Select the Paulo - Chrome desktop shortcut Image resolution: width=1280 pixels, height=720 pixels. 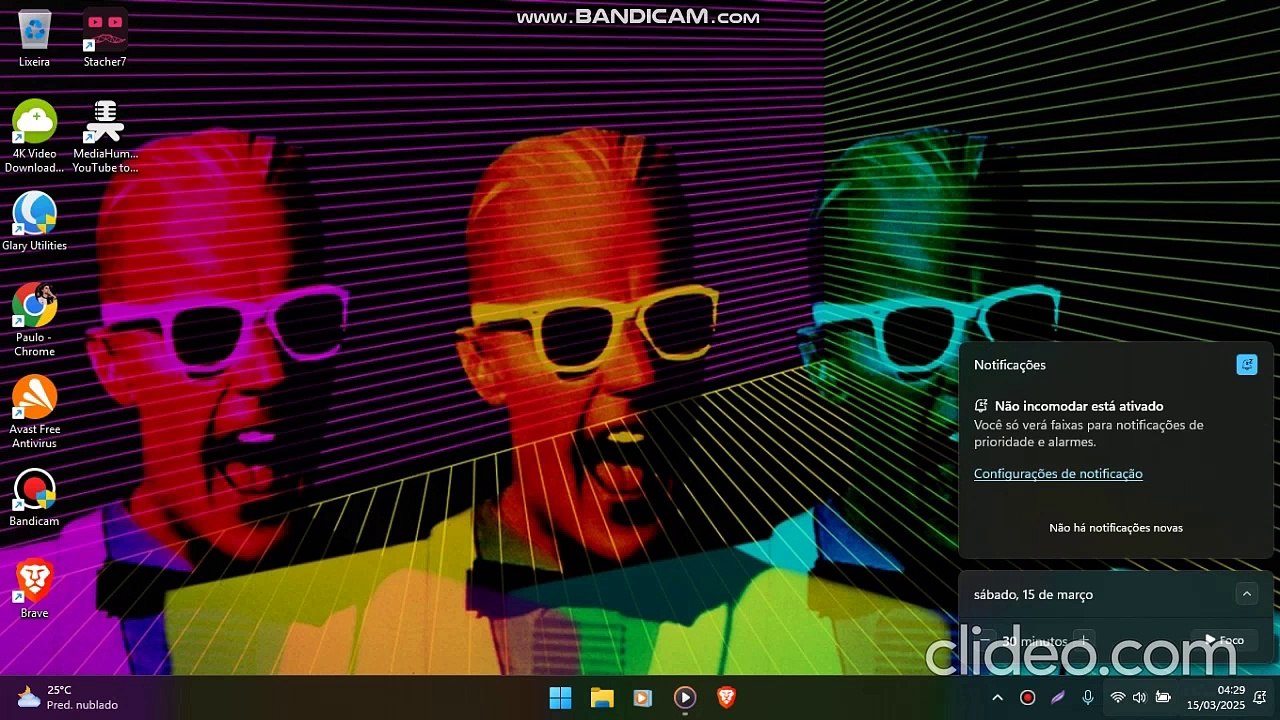click(x=34, y=320)
